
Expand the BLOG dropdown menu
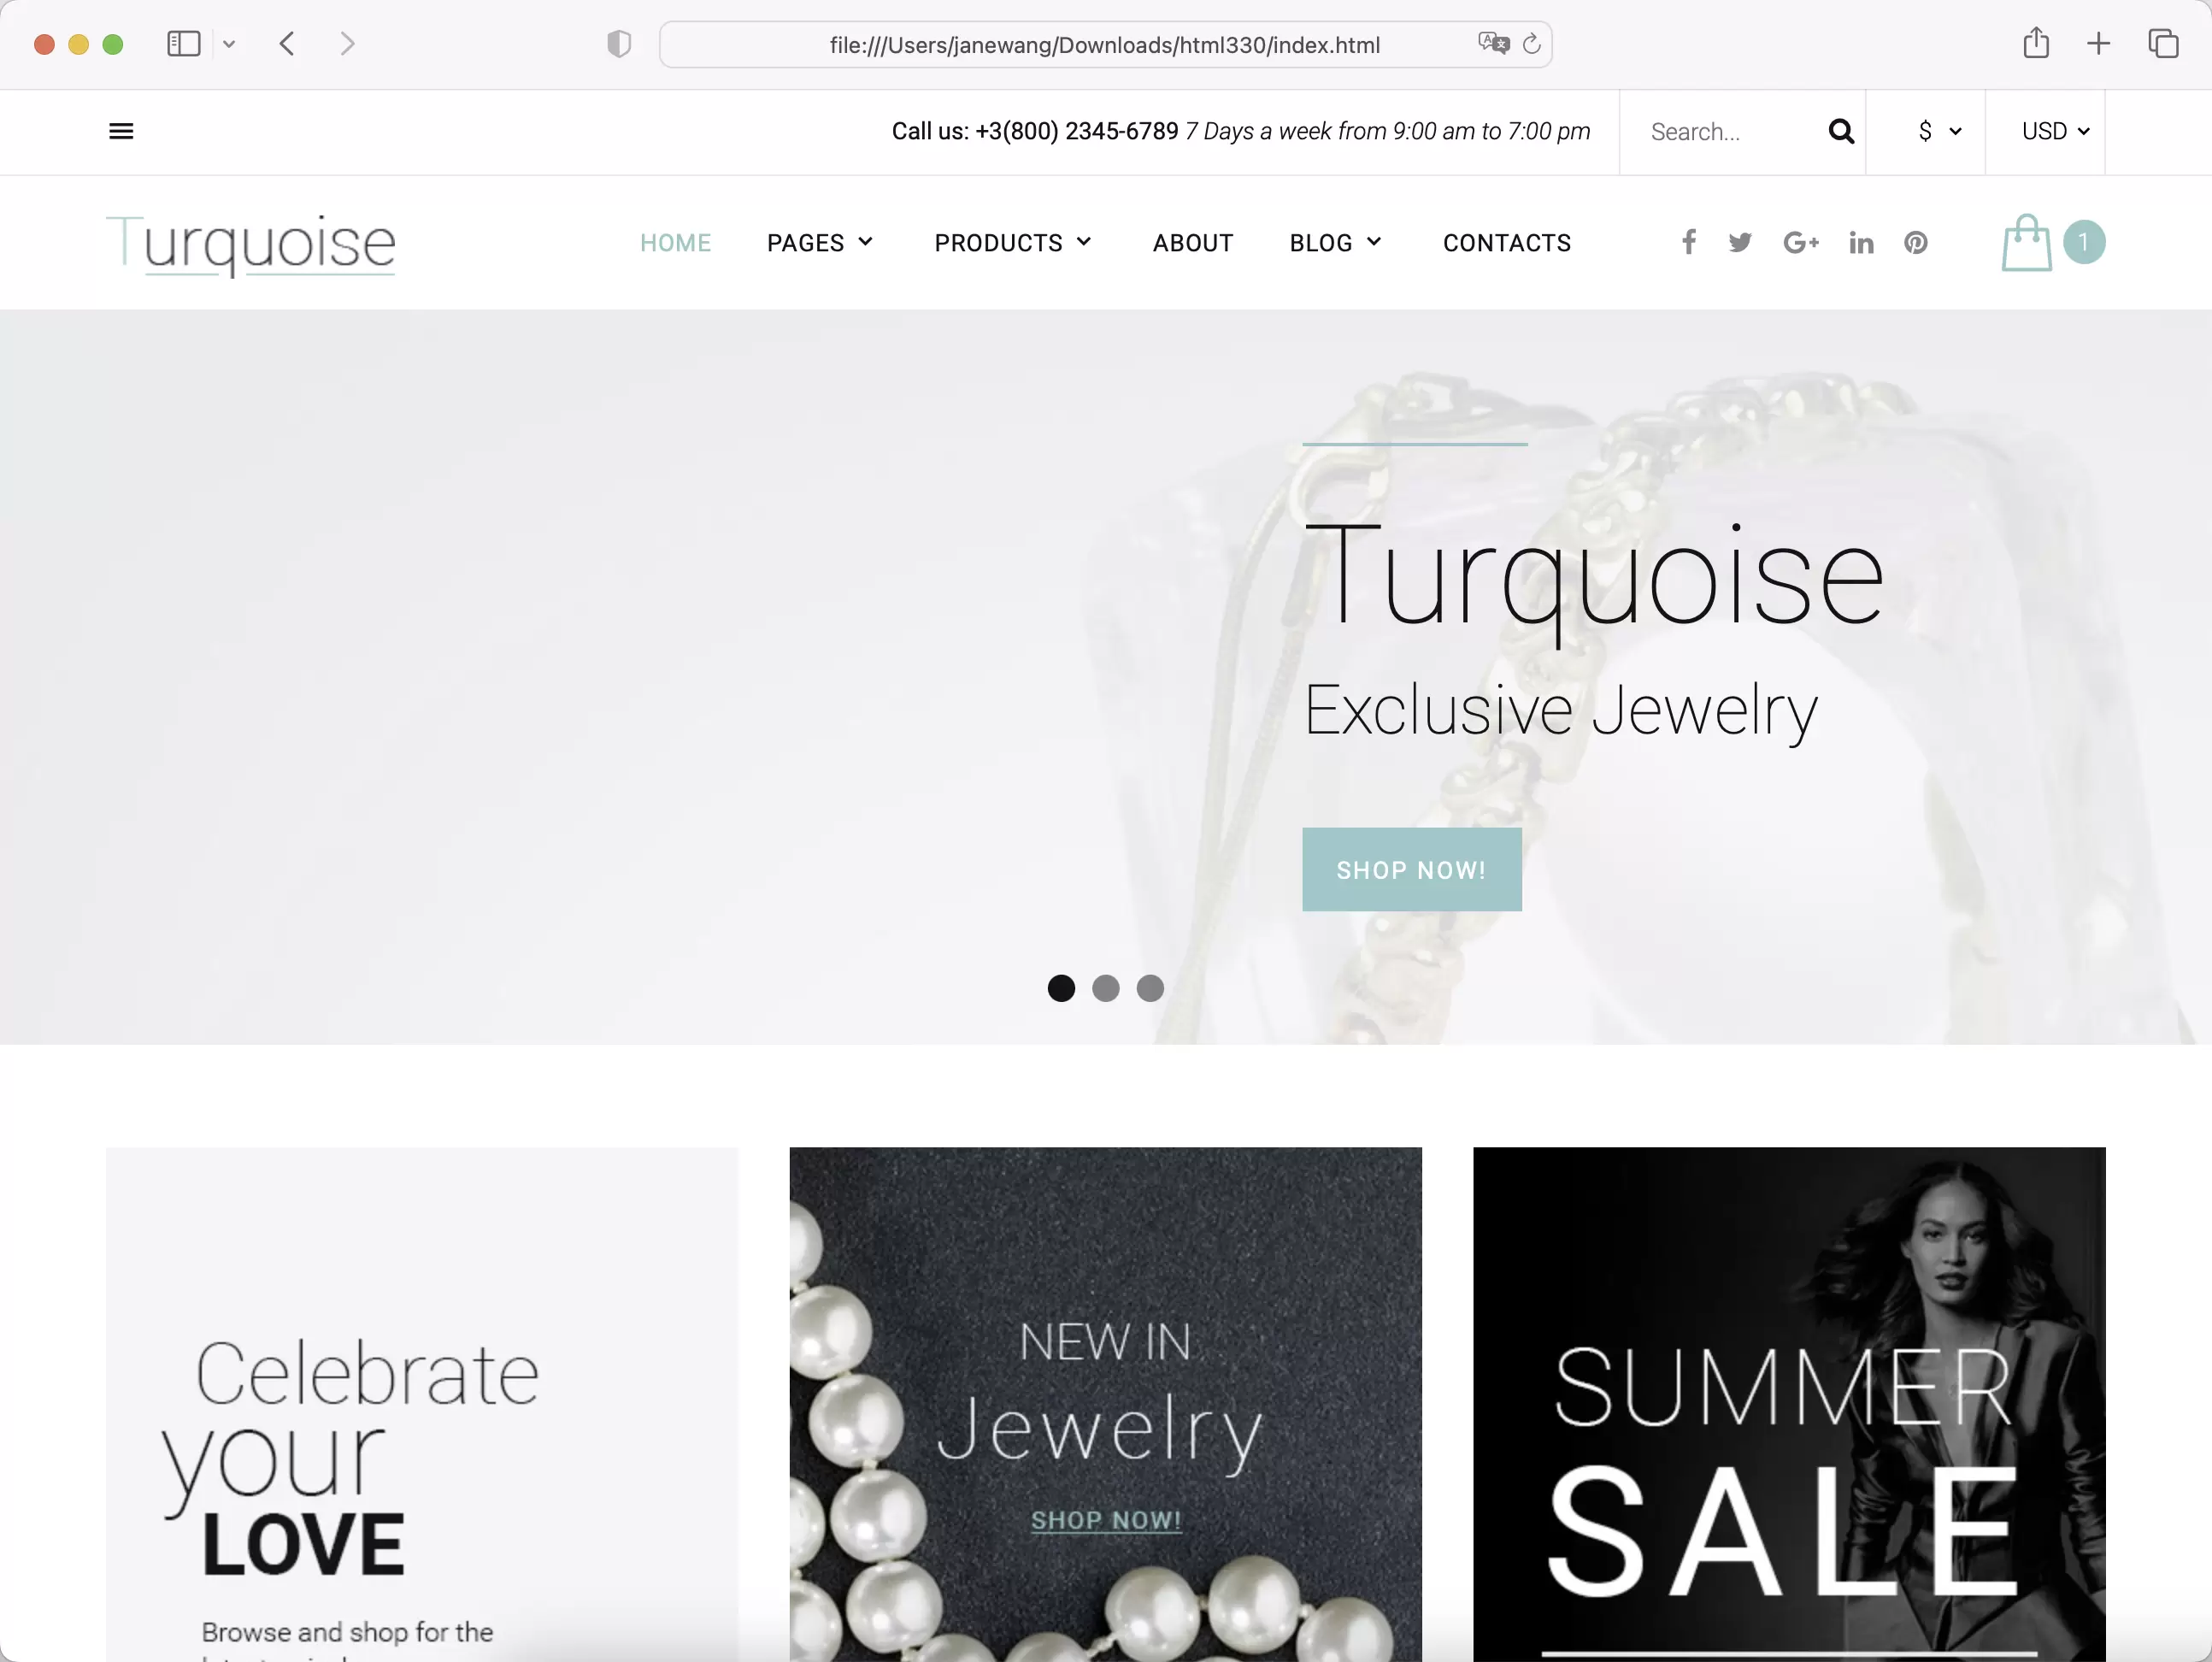tap(1336, 243)
